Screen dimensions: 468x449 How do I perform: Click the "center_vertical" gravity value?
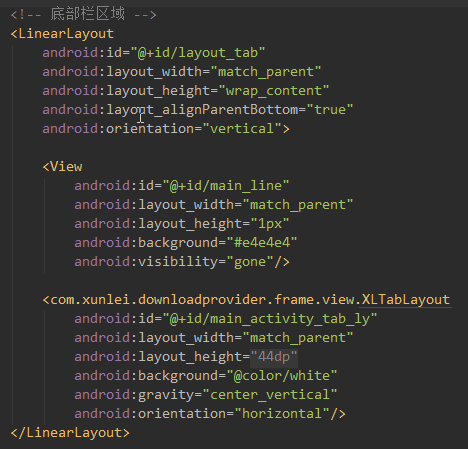tap(270, 395)
